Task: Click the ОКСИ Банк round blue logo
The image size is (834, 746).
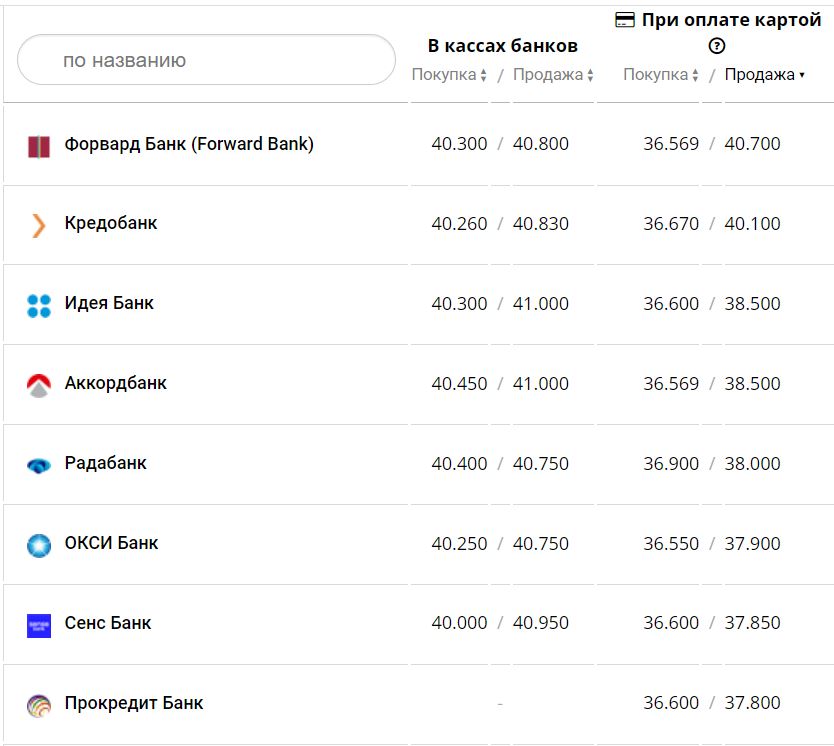Action: pyautogui.click(x=38, y=545)
